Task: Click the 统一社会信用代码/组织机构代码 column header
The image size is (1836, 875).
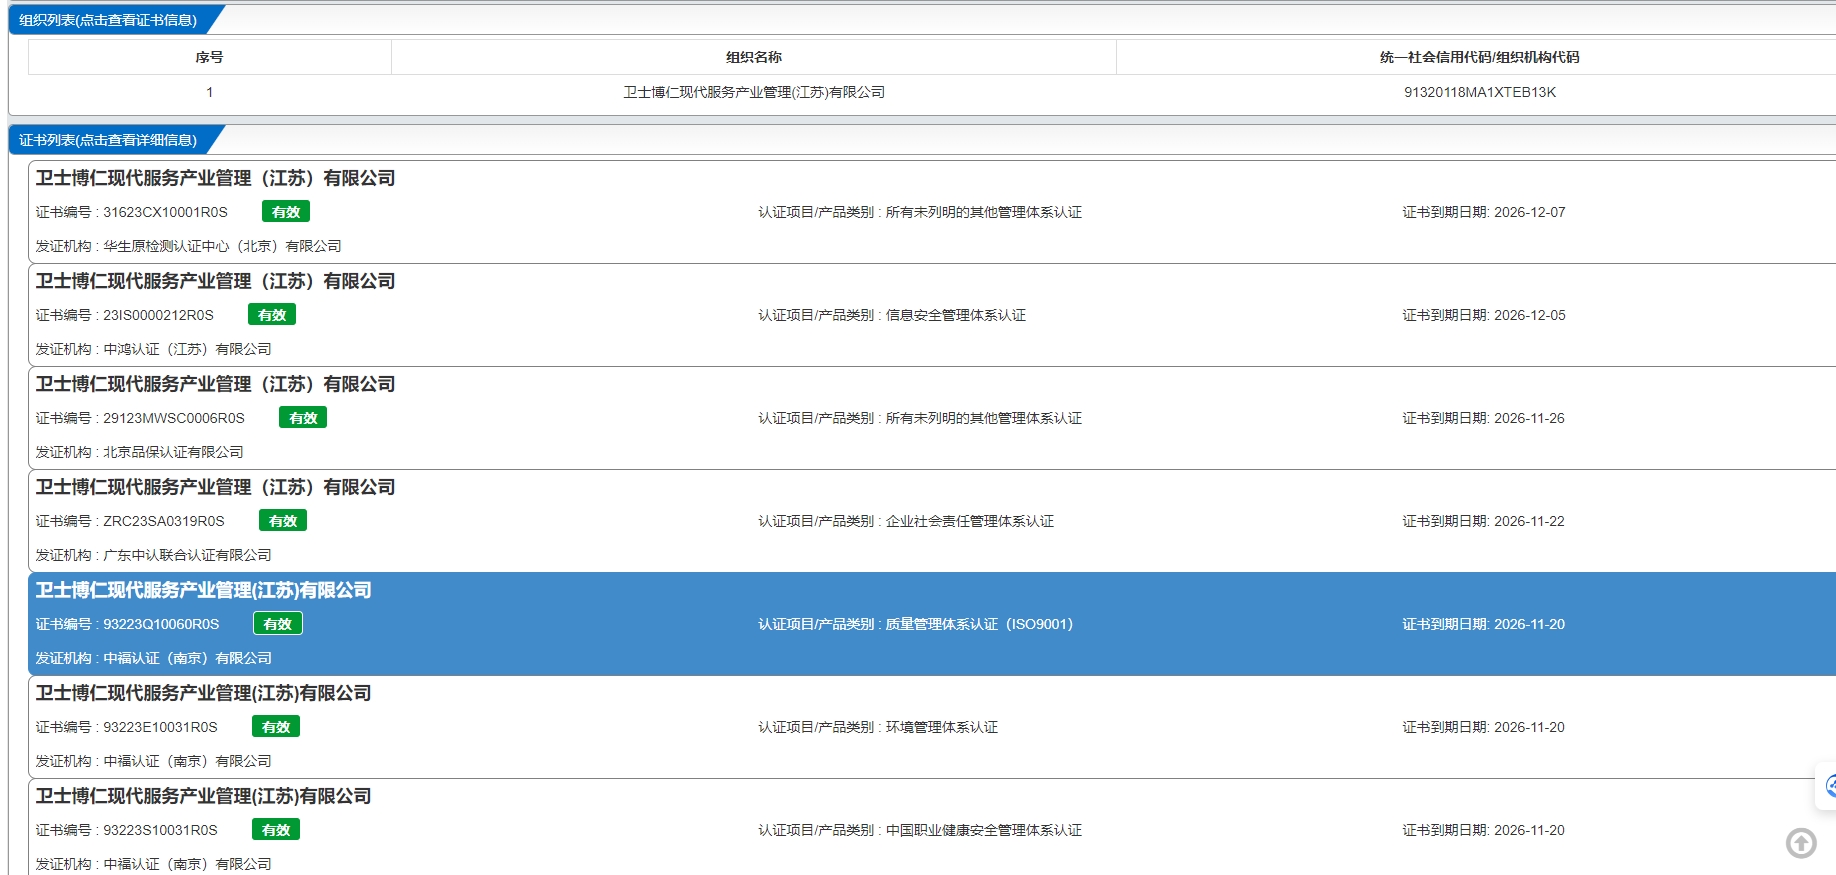Action: [x=1479, y=57]
